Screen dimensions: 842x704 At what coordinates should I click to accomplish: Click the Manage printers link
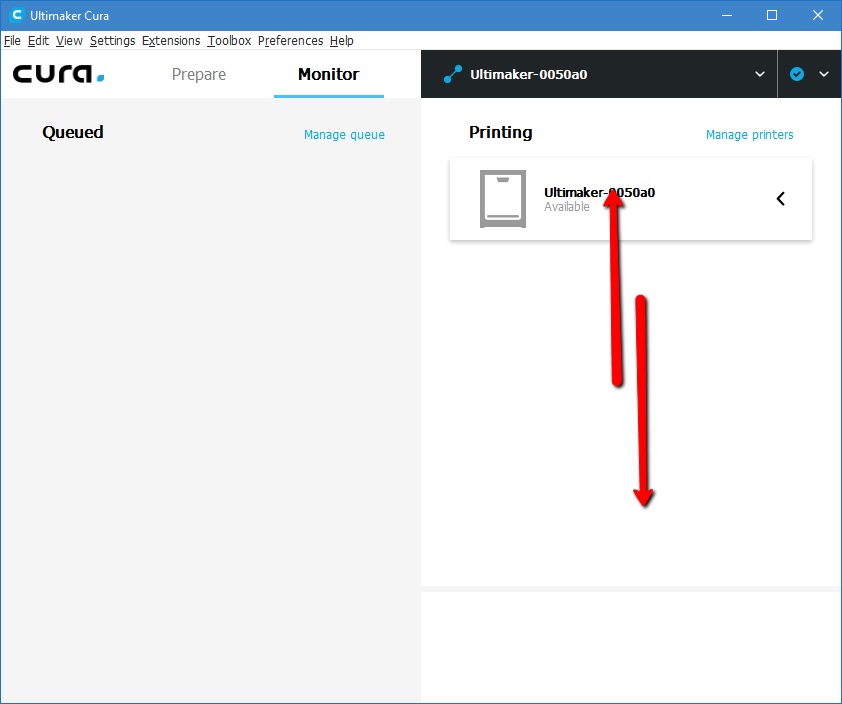coord(750,134)
